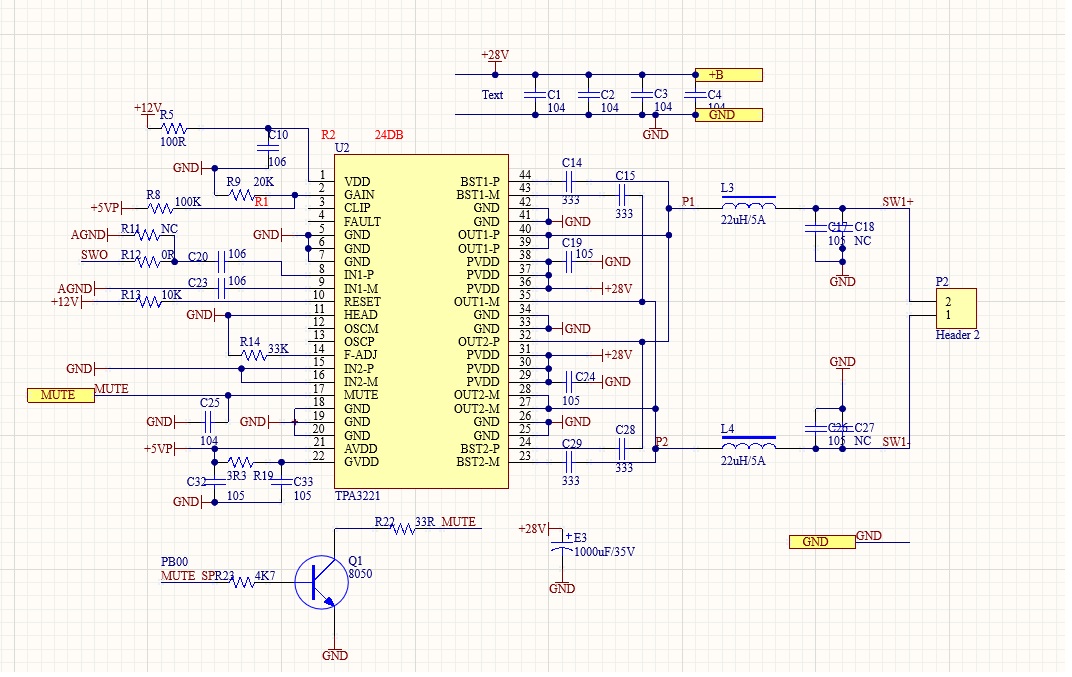The width and height of the screenshot is (1072, 677).
Task: Select the R14 33K resistor symbol
Action: point(254,355)
